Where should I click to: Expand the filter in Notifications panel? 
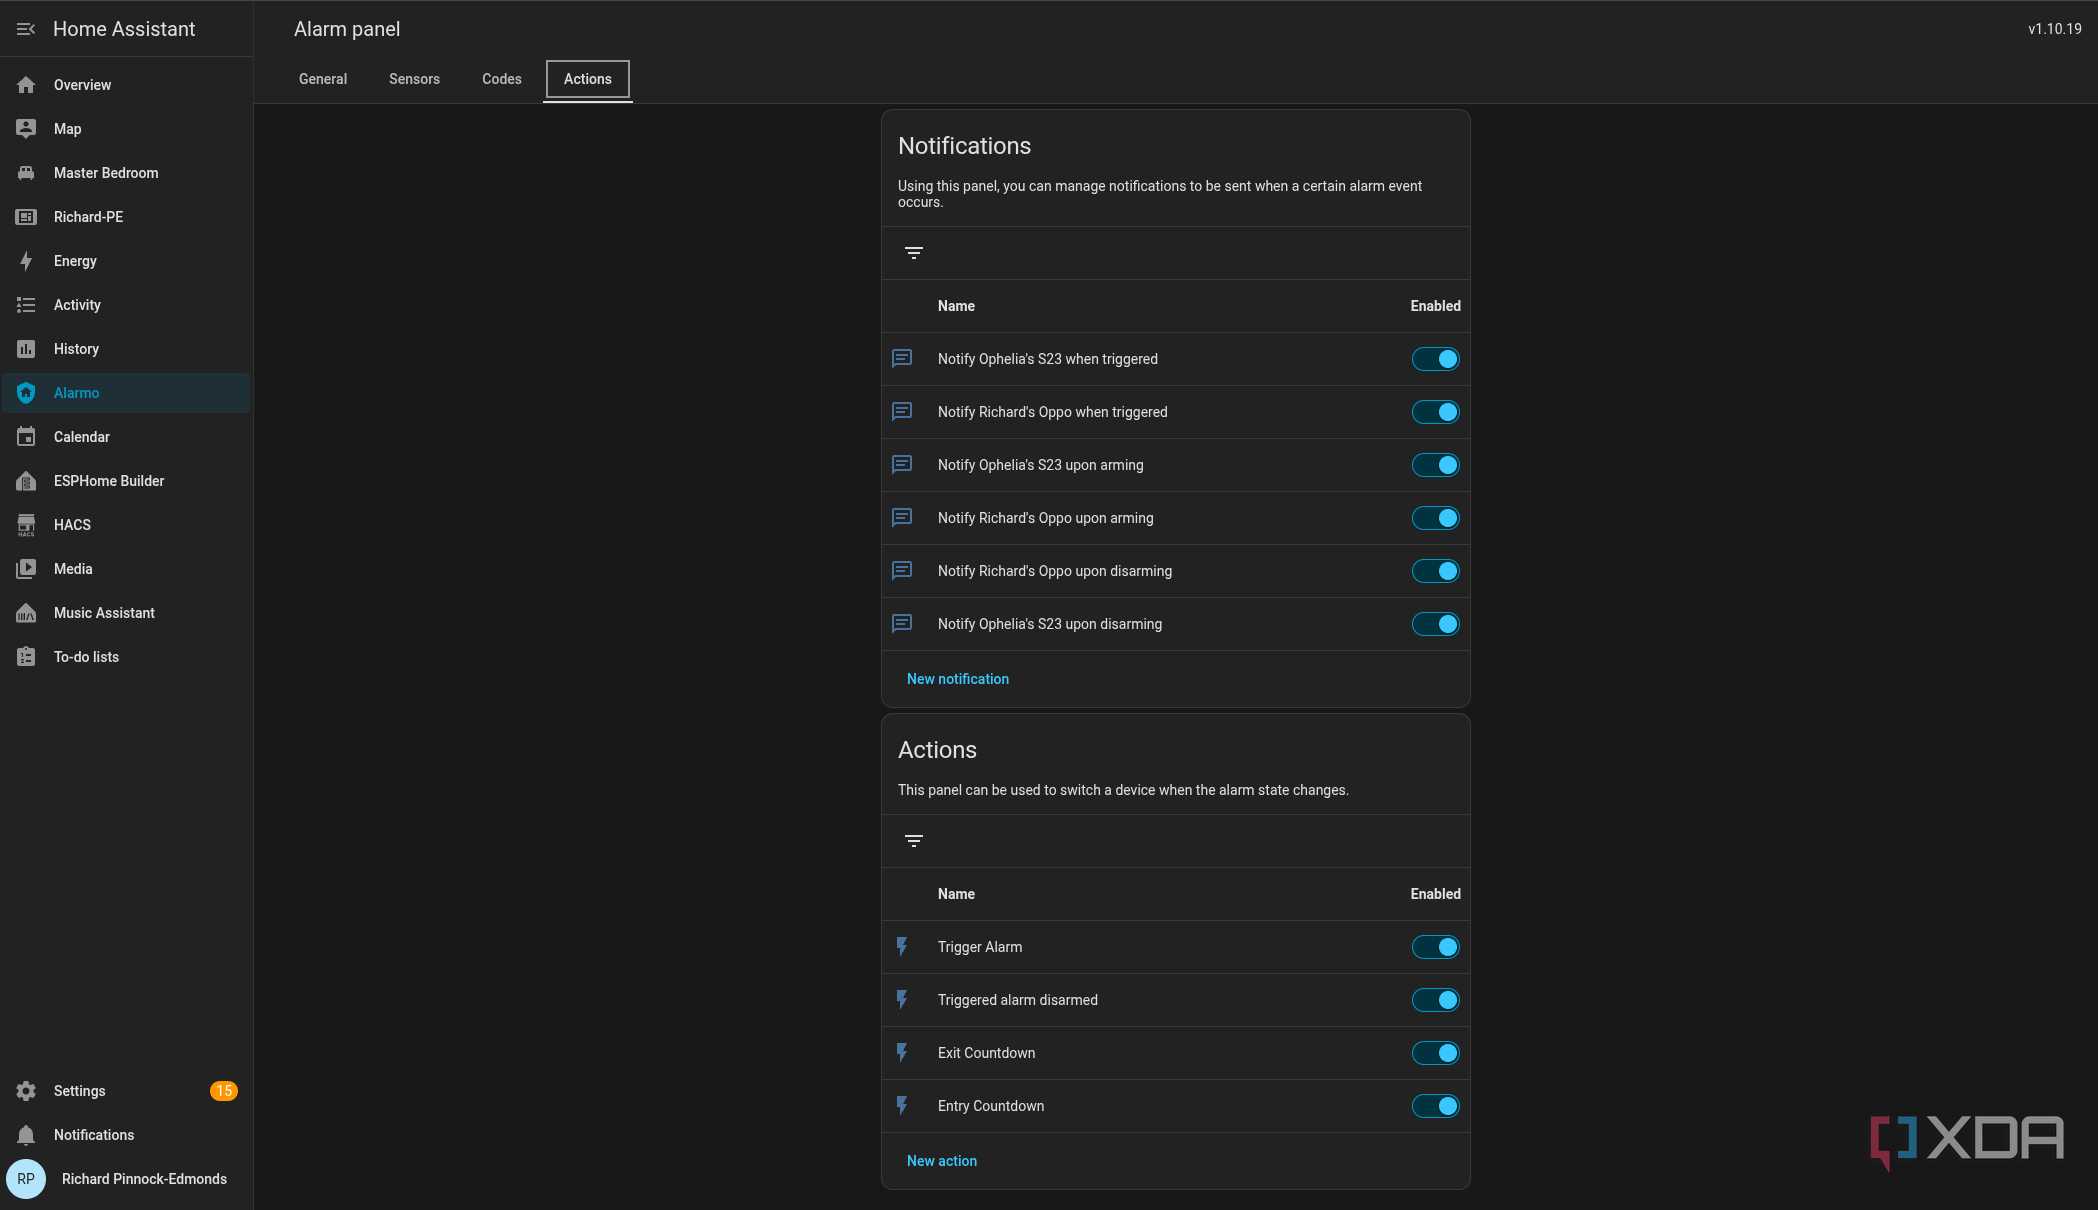click(913, 253)
